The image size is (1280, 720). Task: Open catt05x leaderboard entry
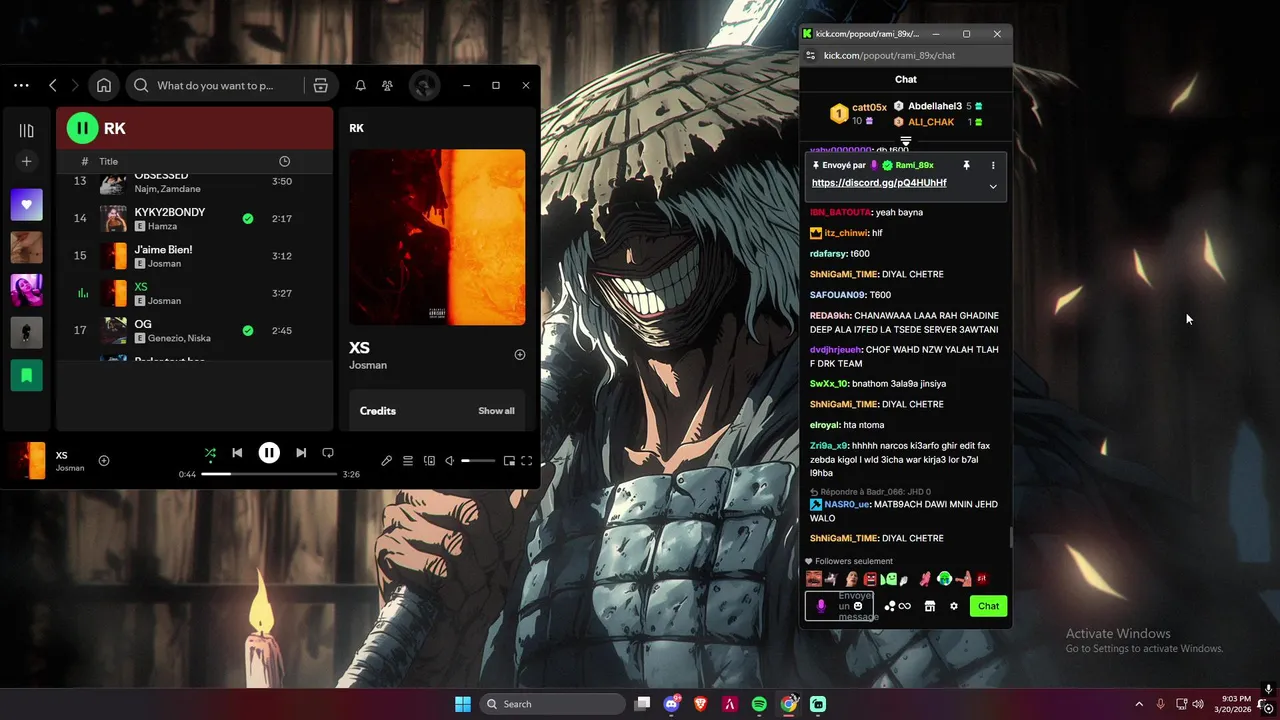tap(858, 114)
